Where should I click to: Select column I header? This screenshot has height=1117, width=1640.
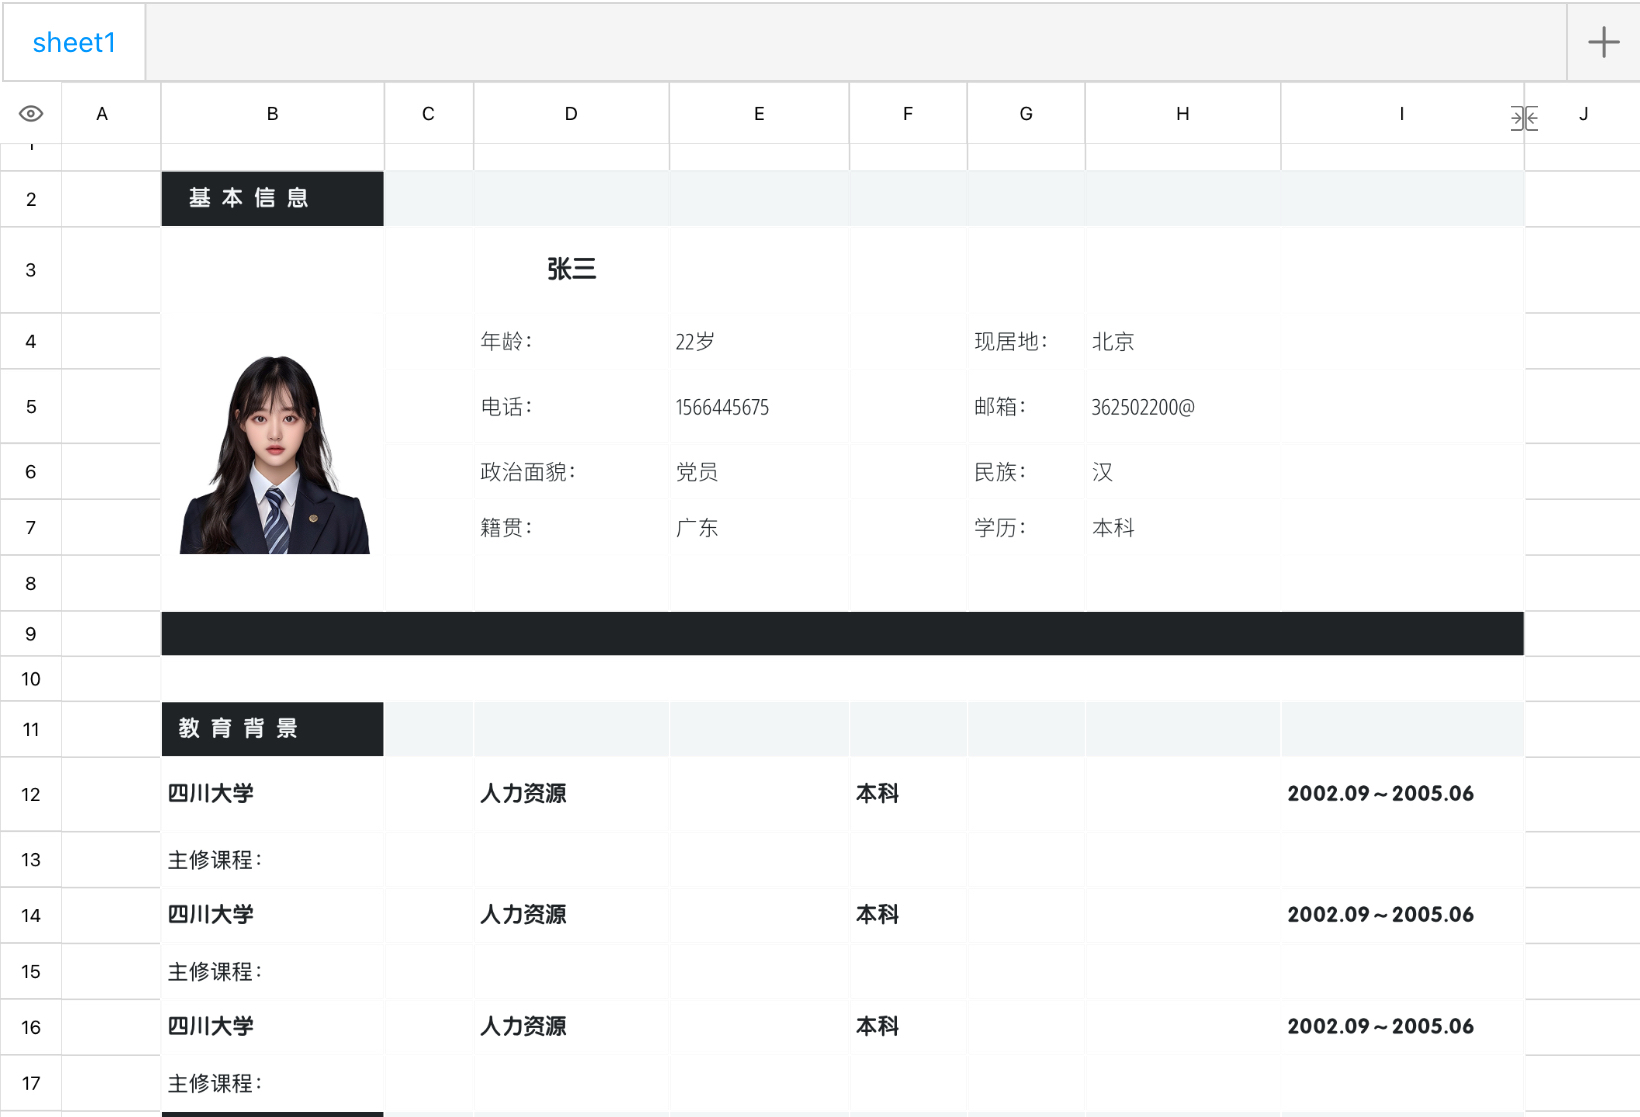[x=1402, y=113]
